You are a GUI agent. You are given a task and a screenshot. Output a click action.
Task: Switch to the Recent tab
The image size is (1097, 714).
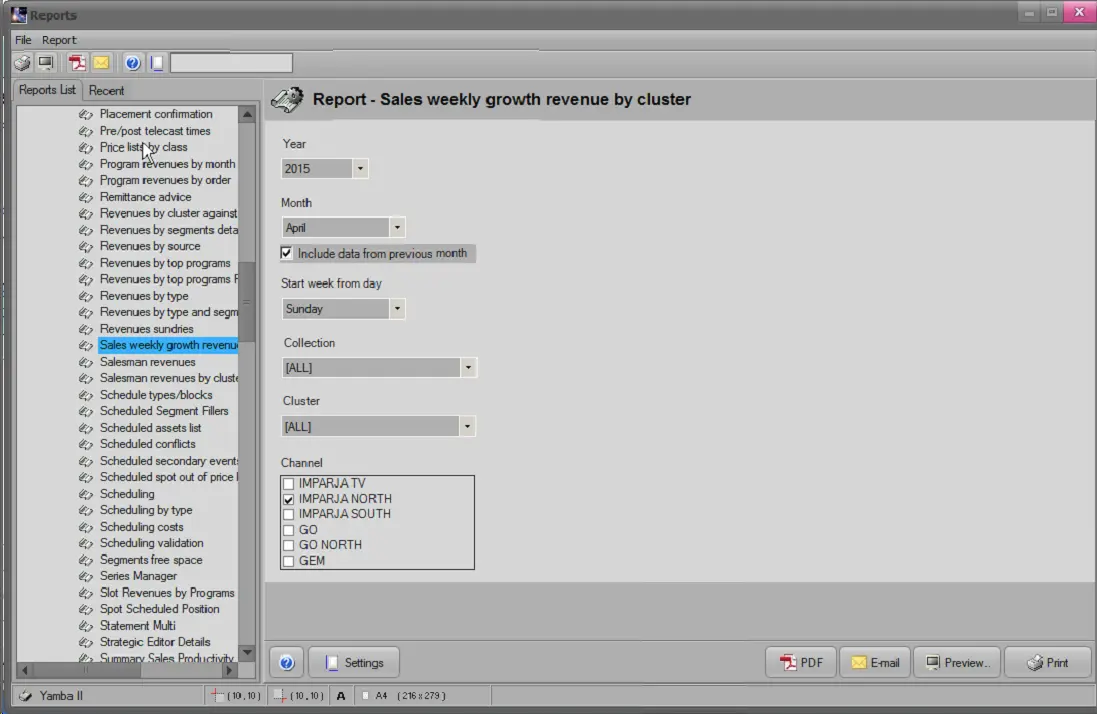(106, 90)
